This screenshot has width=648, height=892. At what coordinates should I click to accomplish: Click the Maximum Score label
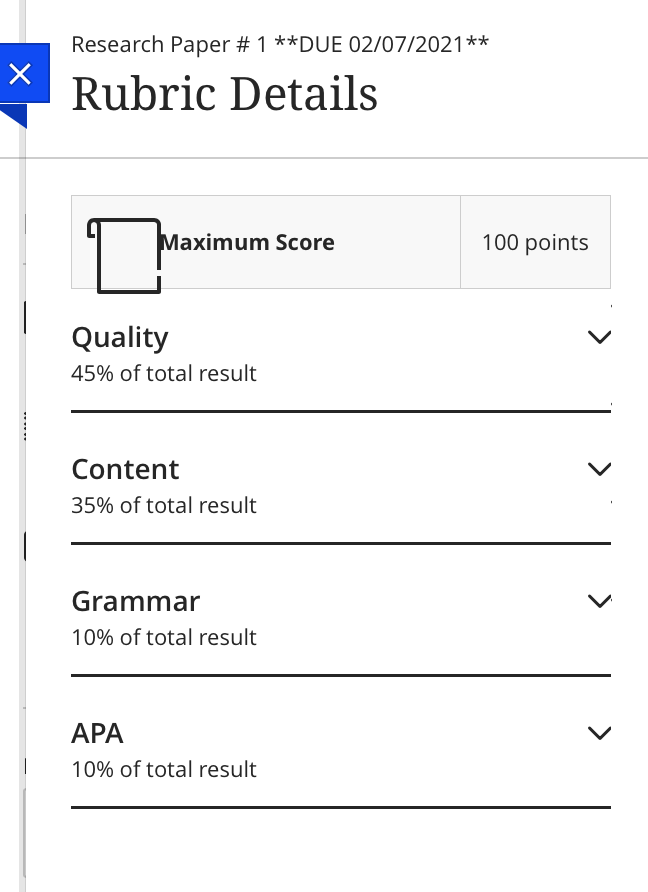coord(247,242)
